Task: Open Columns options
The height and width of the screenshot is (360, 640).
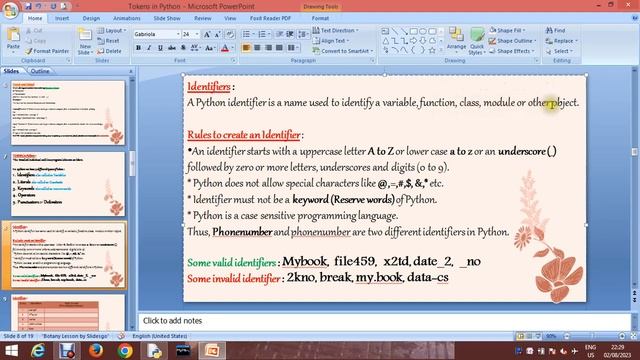Action: (x=293, y=48)
